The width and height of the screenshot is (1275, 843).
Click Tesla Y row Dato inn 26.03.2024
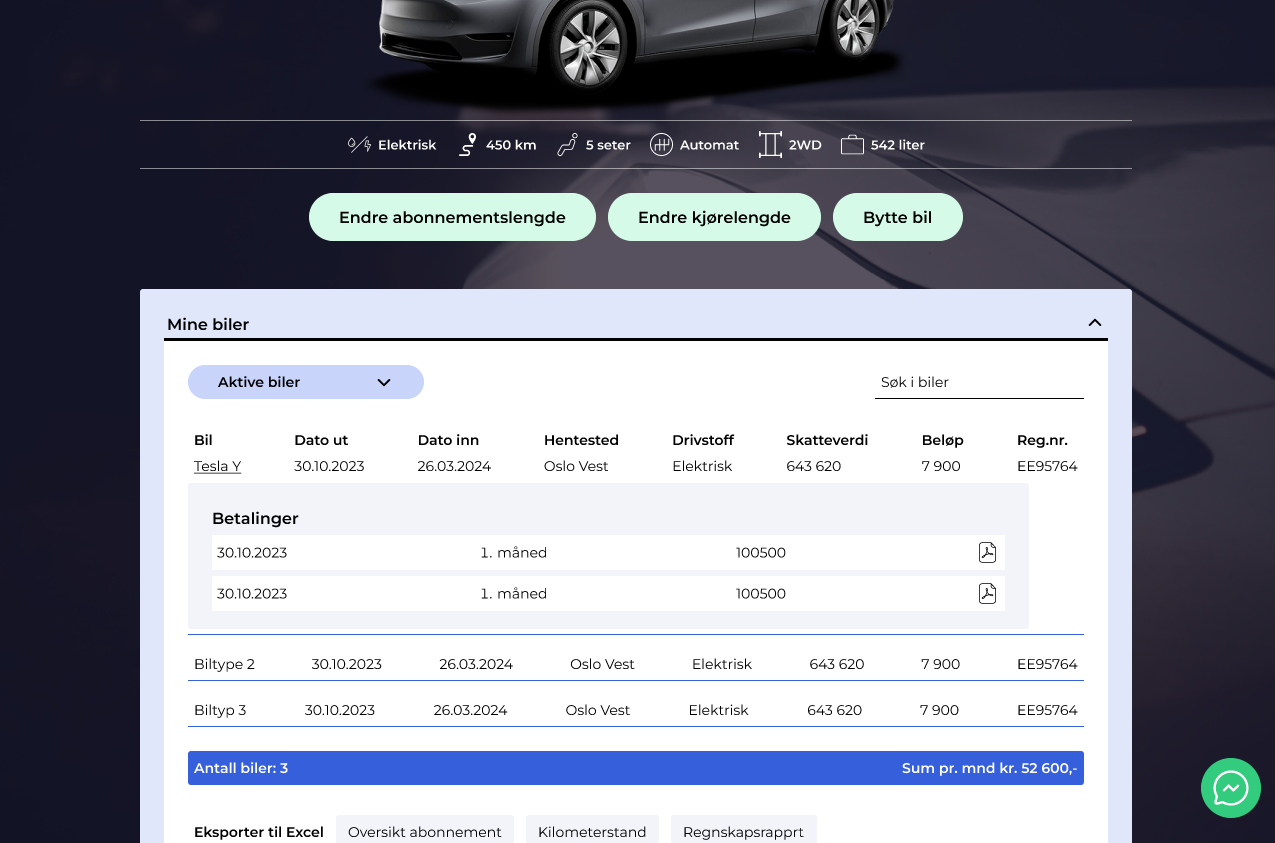(x=454, y=466)
